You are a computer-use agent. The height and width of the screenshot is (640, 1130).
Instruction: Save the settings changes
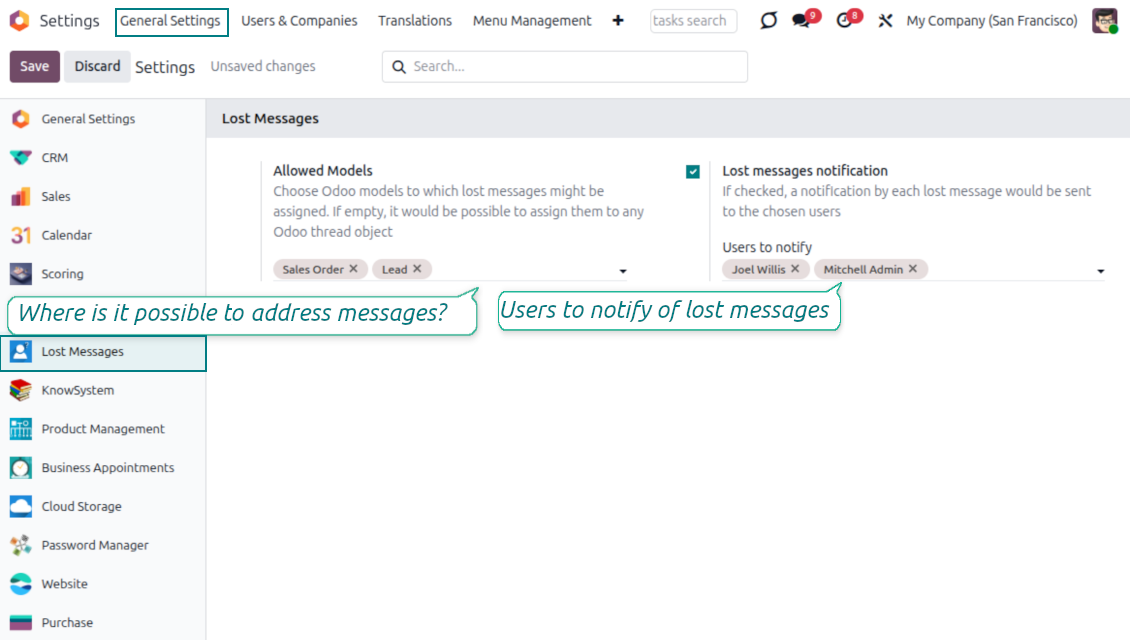pos(34,67)
